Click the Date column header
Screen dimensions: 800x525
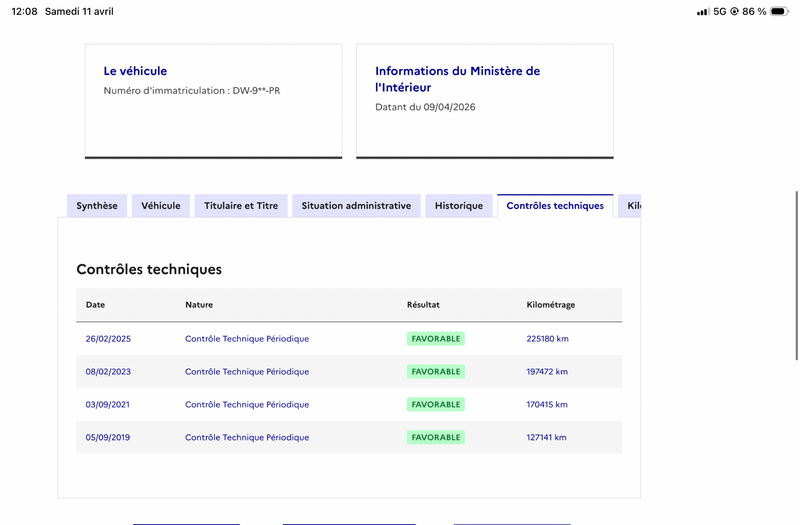(95, 305)
